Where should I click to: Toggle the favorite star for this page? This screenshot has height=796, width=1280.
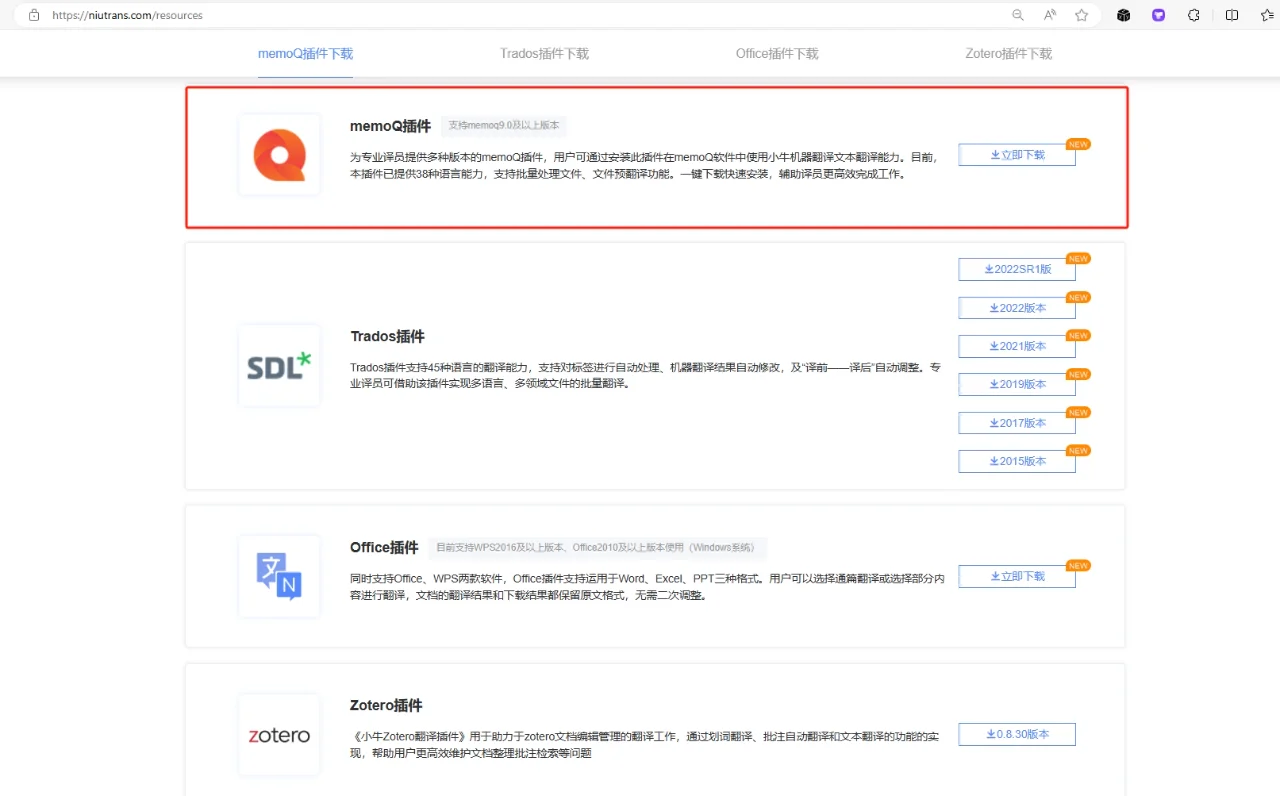tap(1082, 15)
